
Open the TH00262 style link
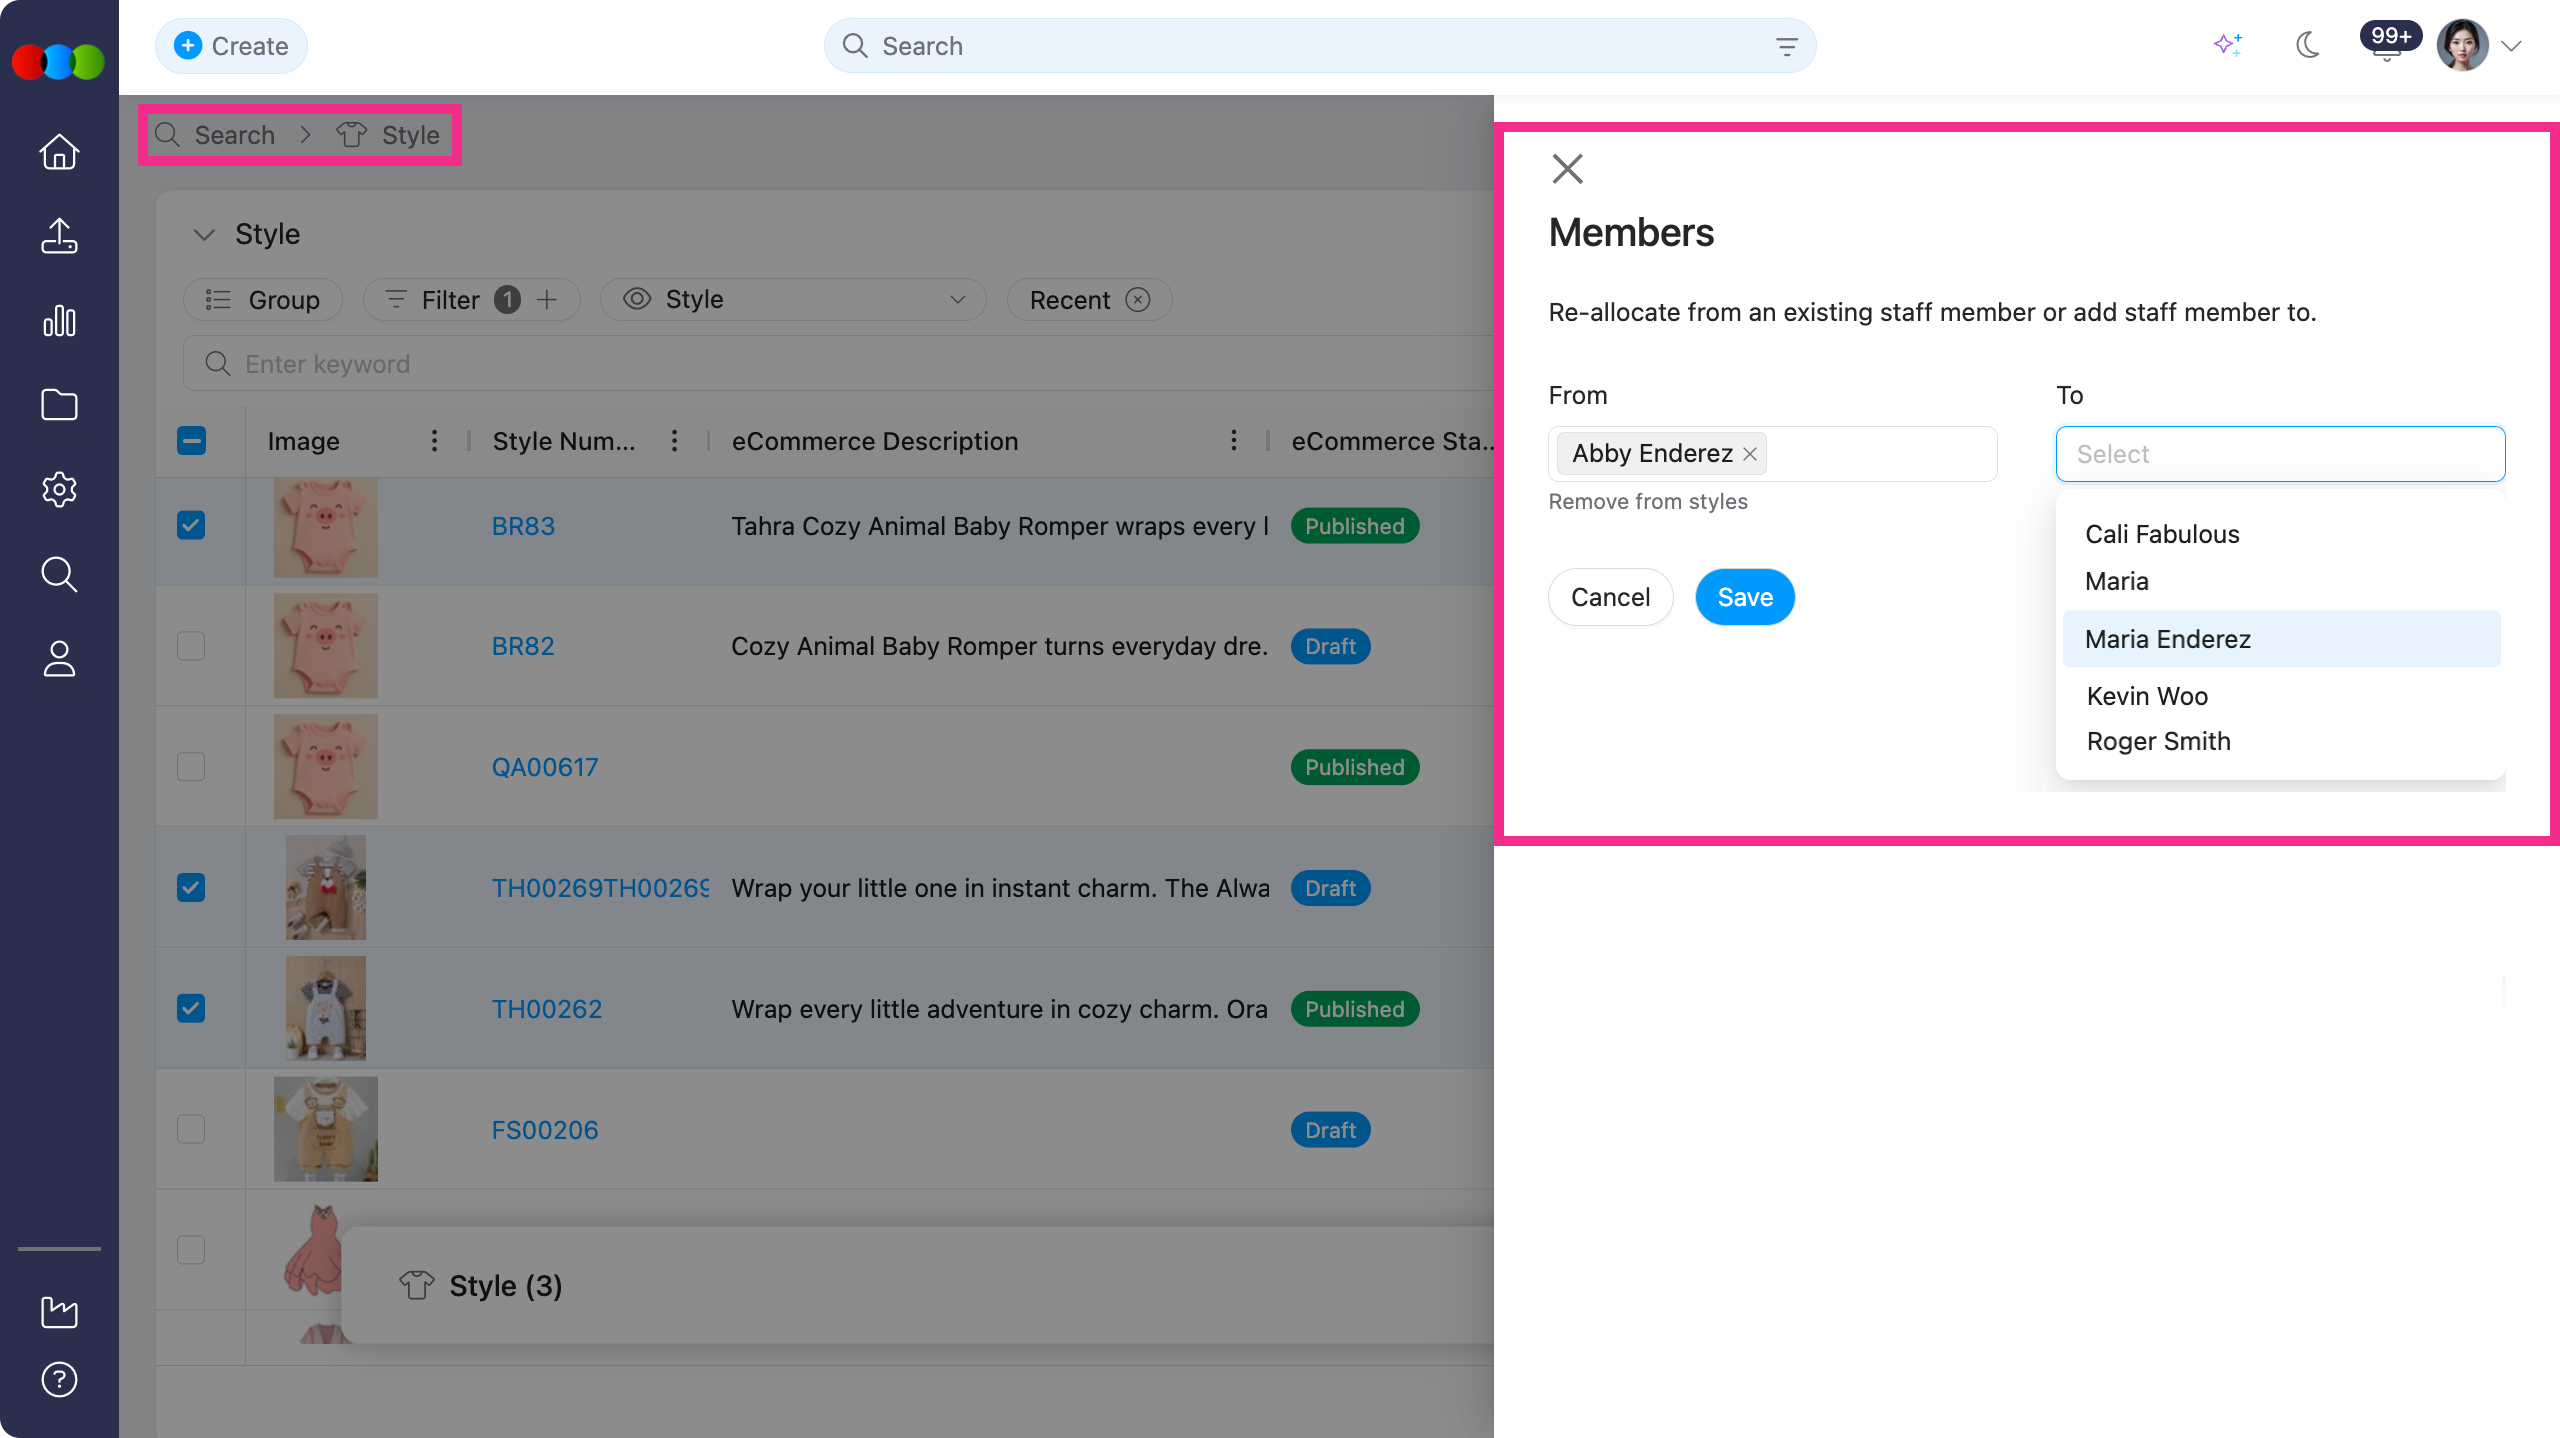[547, 1009]
